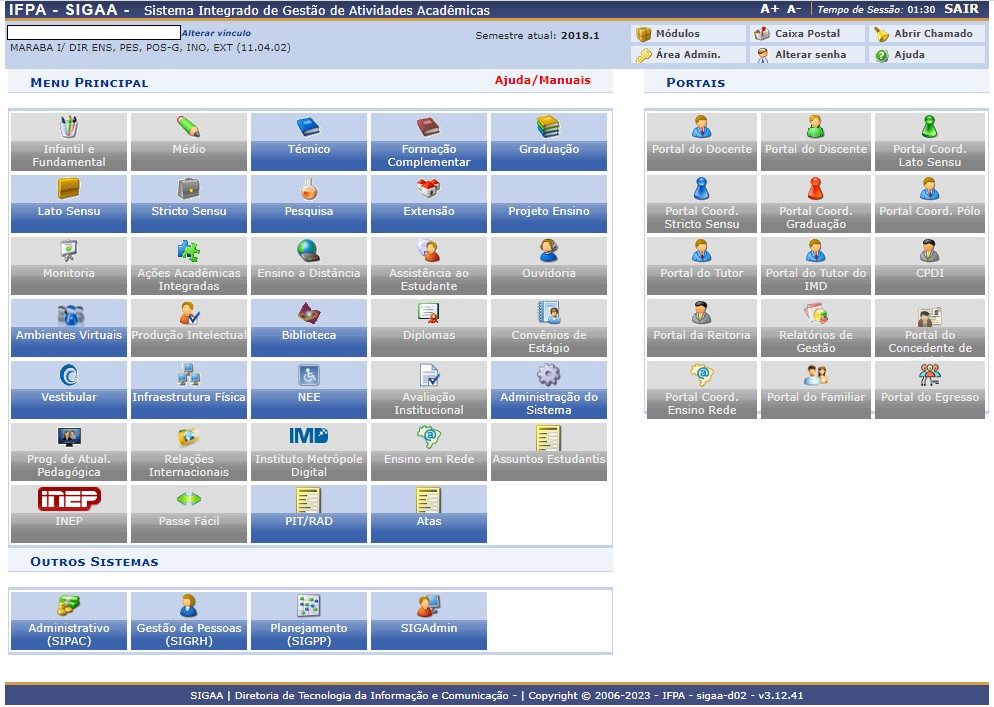The height and width of the screenshot is (707, 994).
Task: Open the NEE accessibility module
Action: tap(309, 390)
